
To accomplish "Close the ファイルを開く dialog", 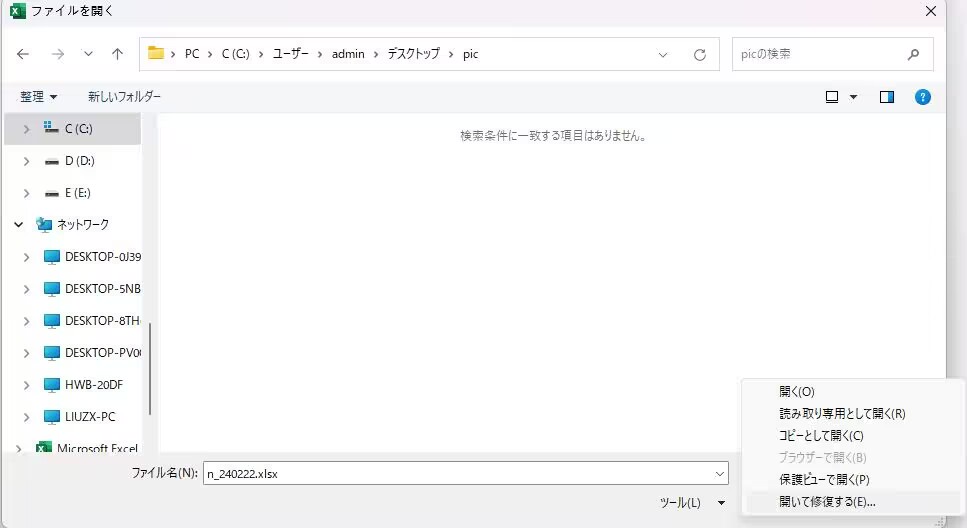I will click(x=931, y=11).
